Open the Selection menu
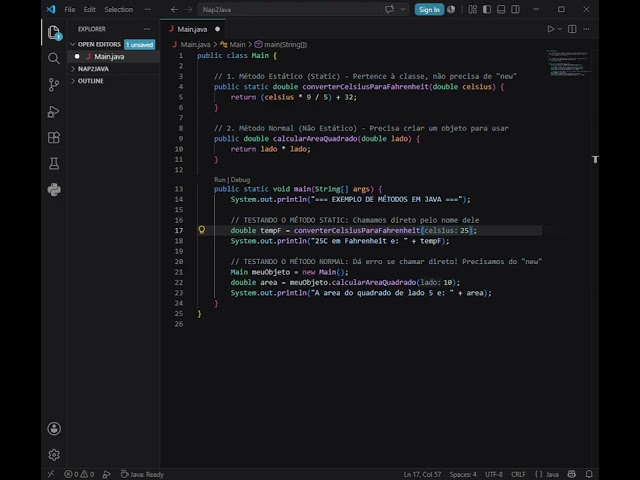 tap(118, 9)
